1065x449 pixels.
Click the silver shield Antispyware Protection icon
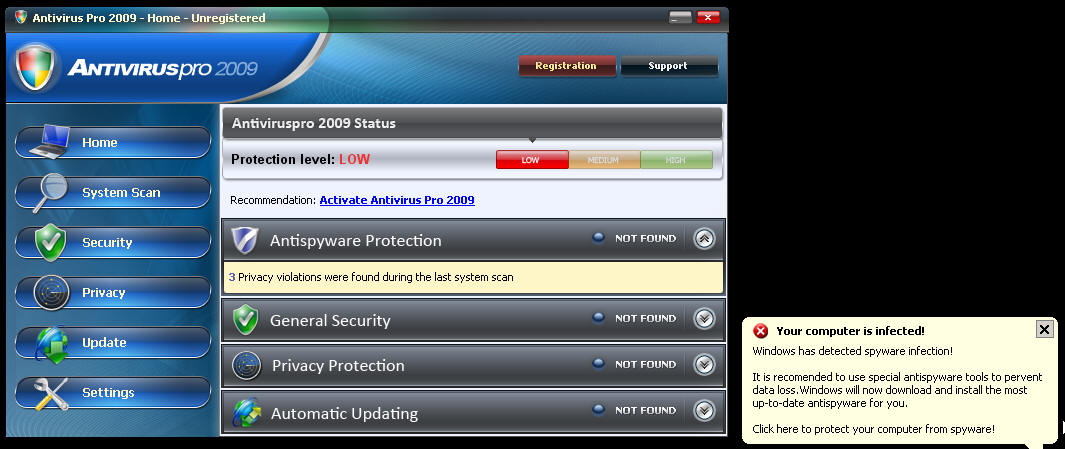coord(245,240)
